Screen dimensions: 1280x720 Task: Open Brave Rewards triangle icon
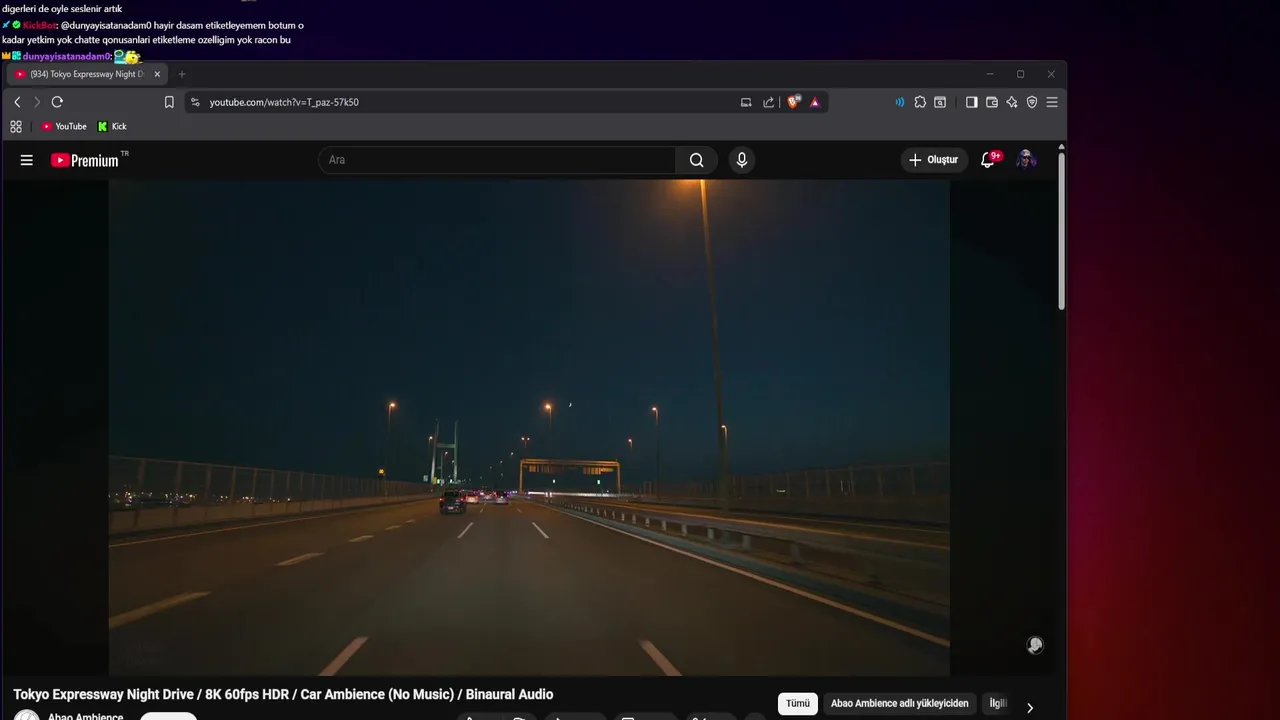click(x=815, y=102)
